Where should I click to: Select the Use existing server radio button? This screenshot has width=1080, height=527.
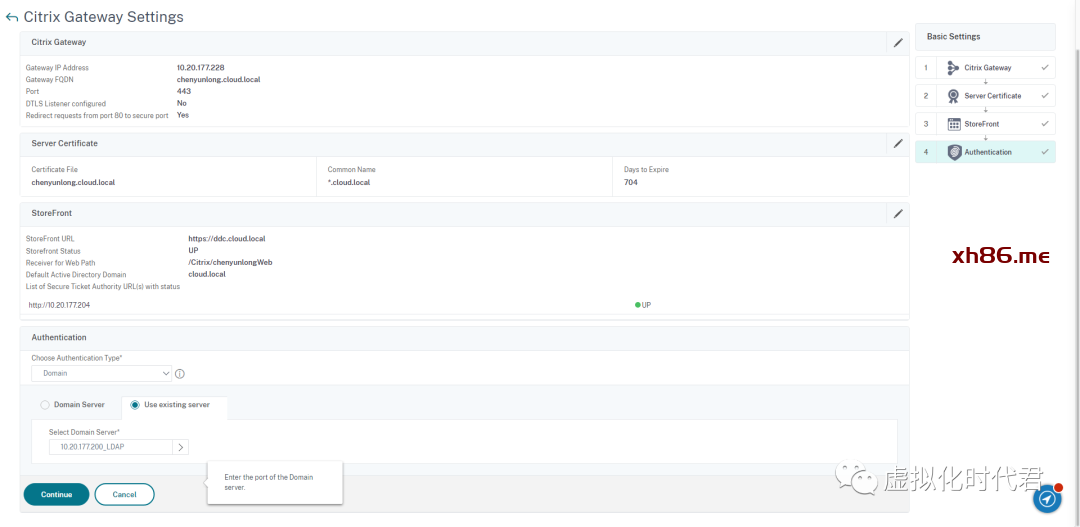point(135,405)
